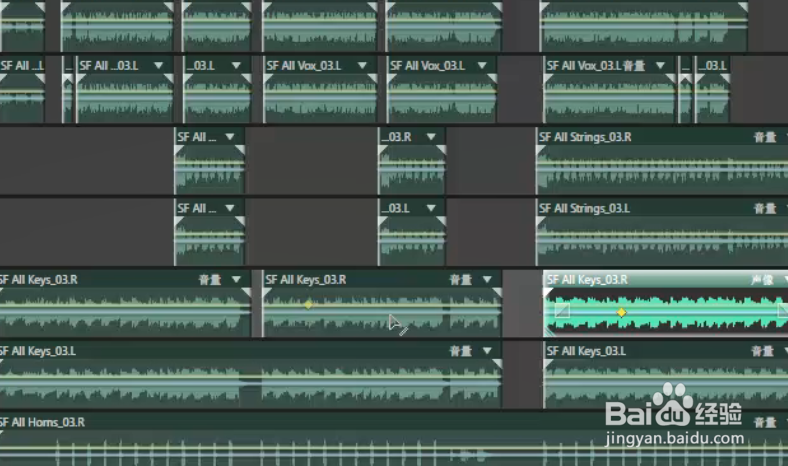
Task: Open dropdown arrow on the _03.R clip
Action: click(x=431, y=137)
